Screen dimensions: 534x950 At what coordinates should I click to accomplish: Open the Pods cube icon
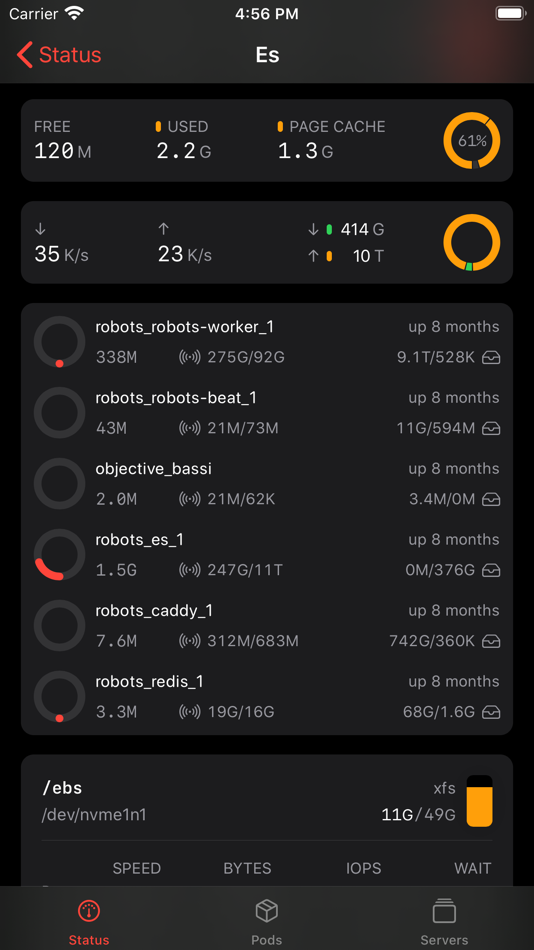click(267, 910)
